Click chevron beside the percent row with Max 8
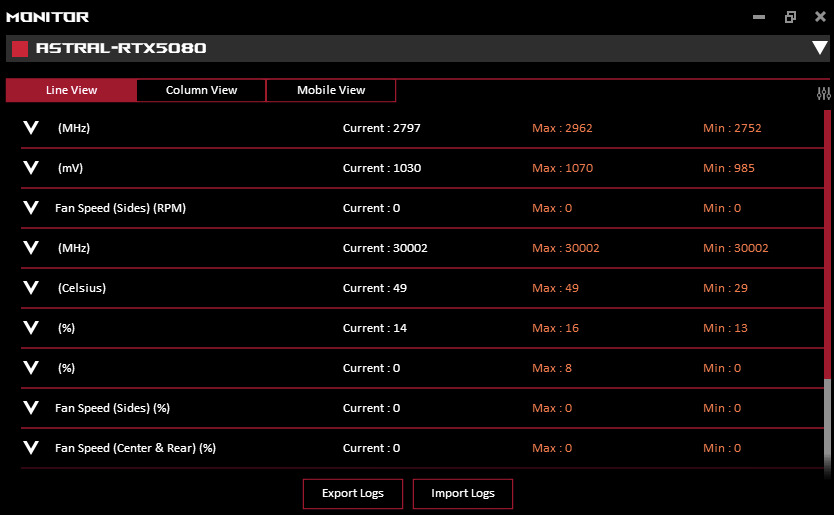834x515 pixels. tap(31, 368)
